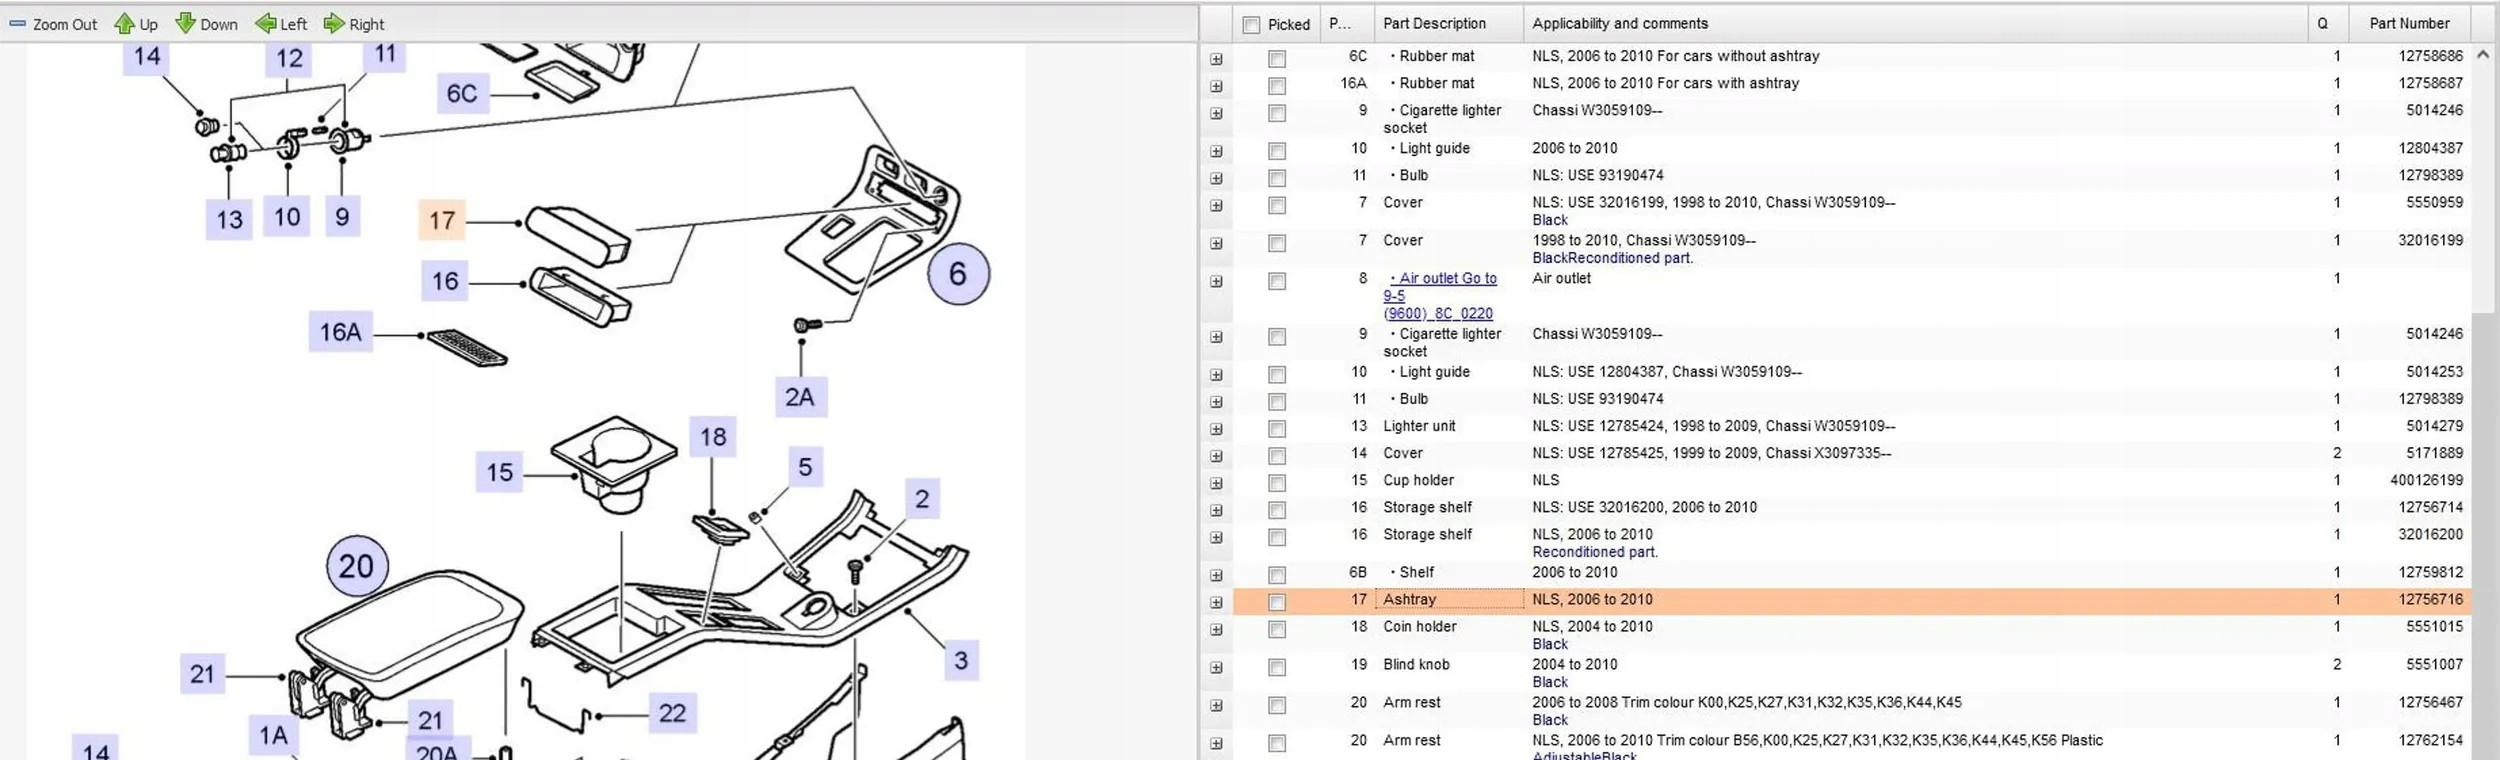Click callout 15 beside the cup holder drawing

tap(500, 472)
